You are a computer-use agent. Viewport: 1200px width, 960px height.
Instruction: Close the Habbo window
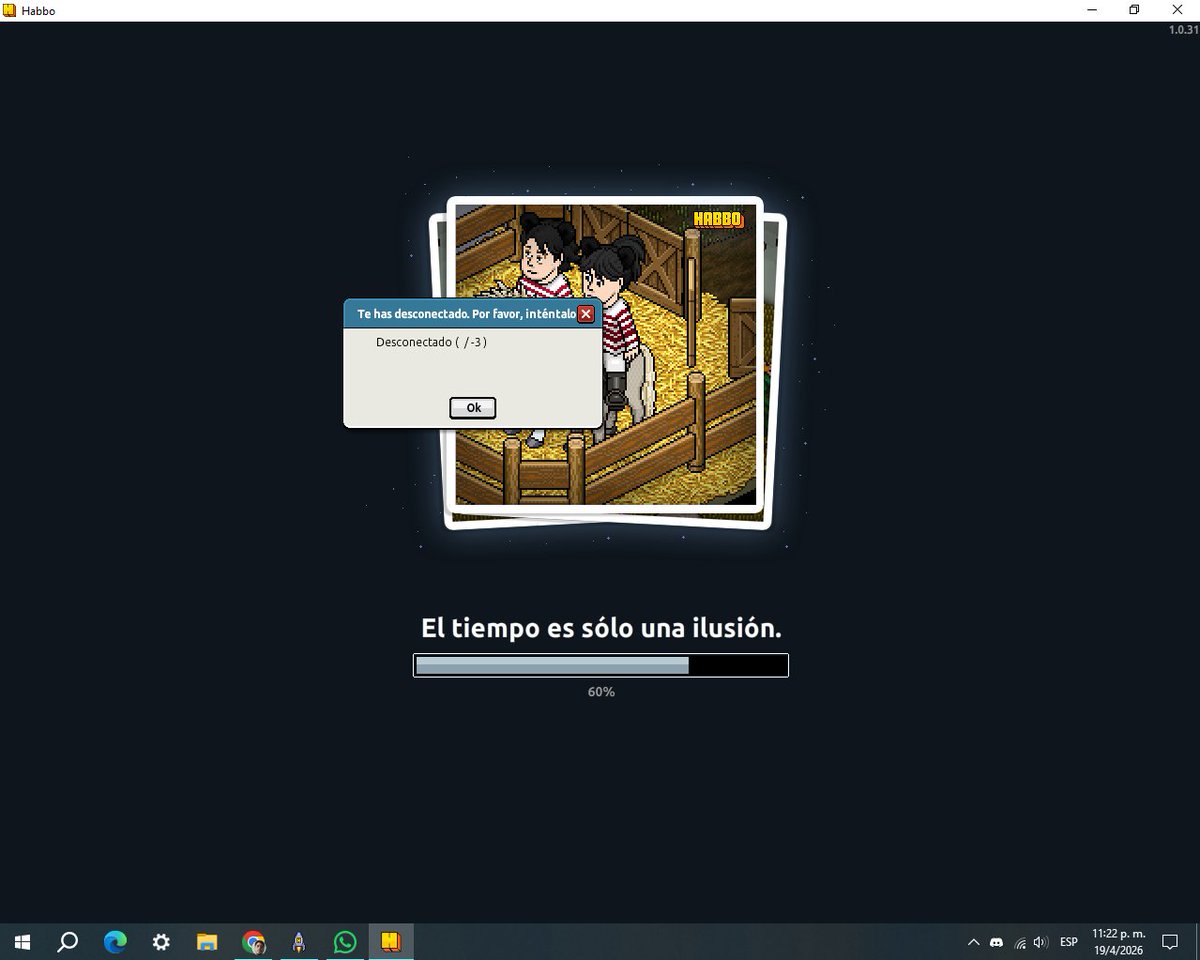[1178, 10]
